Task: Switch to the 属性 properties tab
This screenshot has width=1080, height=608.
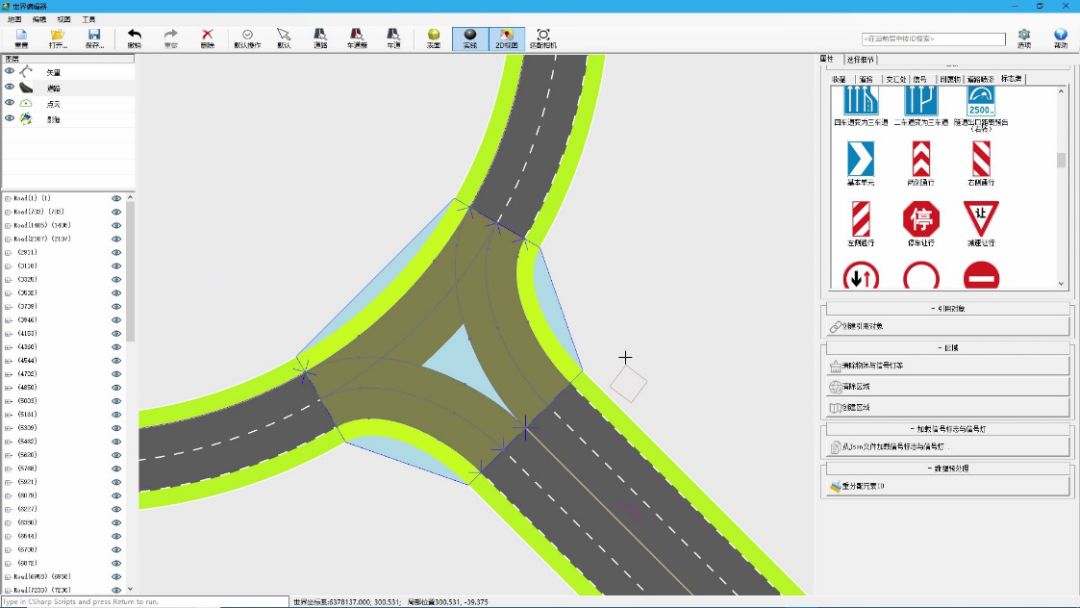Action: pos(827,59)
